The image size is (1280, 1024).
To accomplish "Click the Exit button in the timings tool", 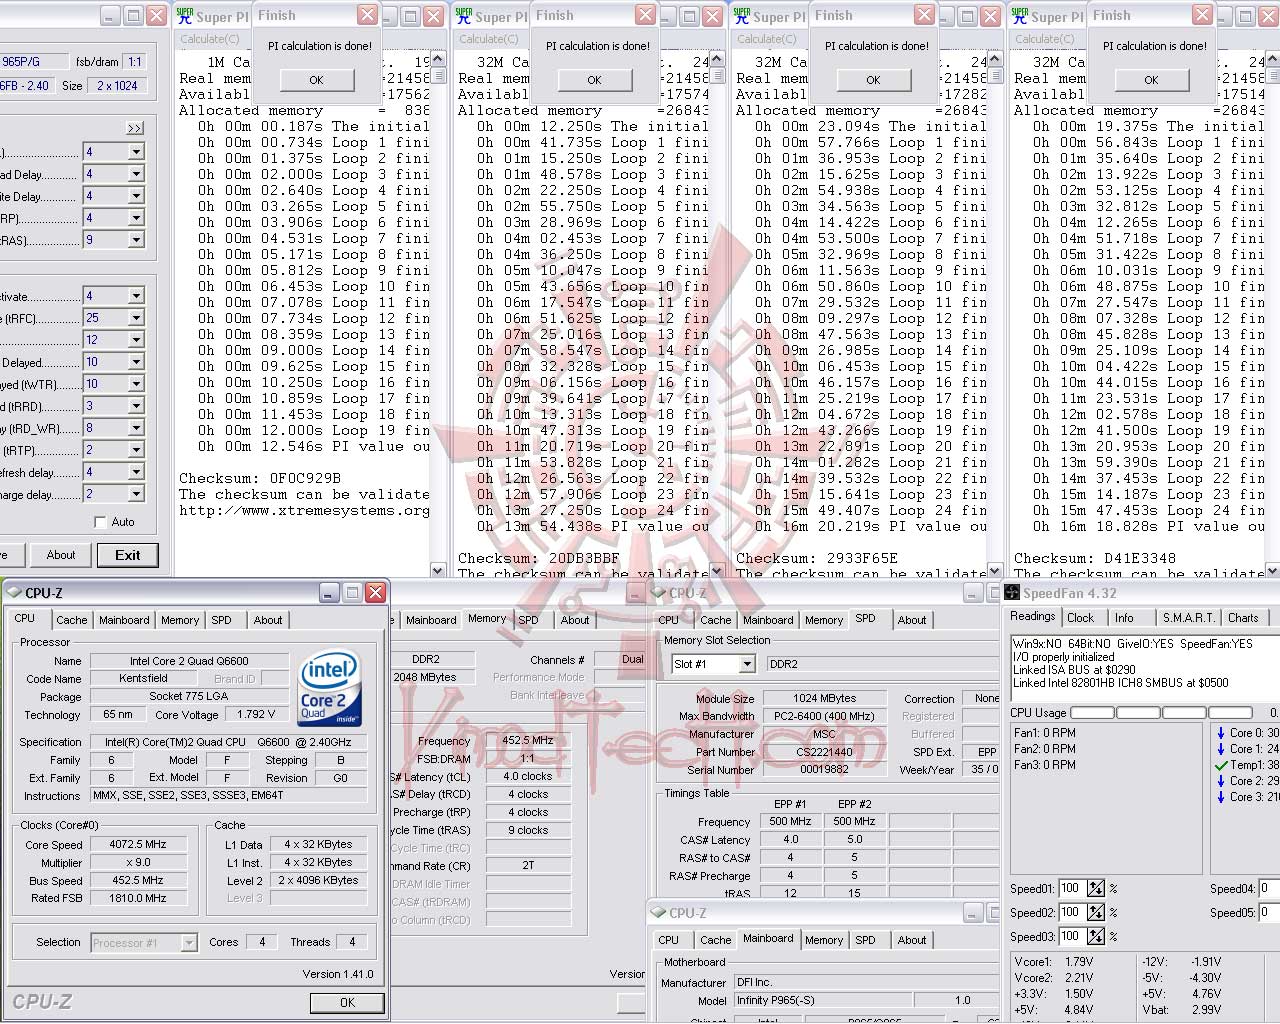I will tap(128, 555).
